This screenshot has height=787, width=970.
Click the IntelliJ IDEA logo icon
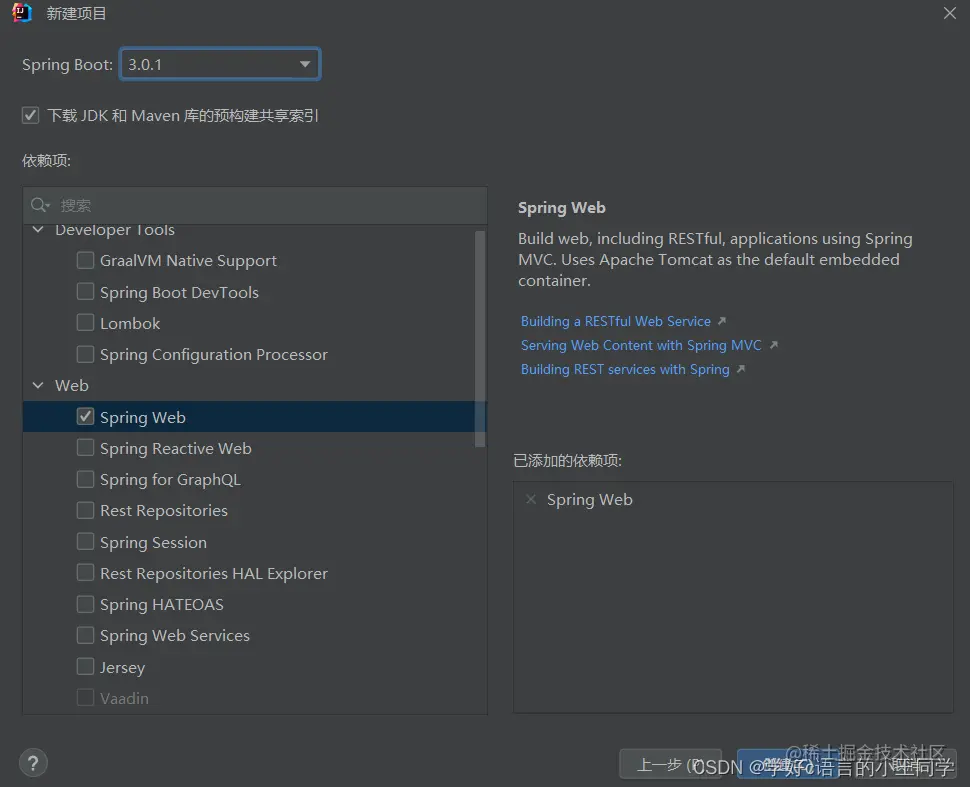click(22, 12)
